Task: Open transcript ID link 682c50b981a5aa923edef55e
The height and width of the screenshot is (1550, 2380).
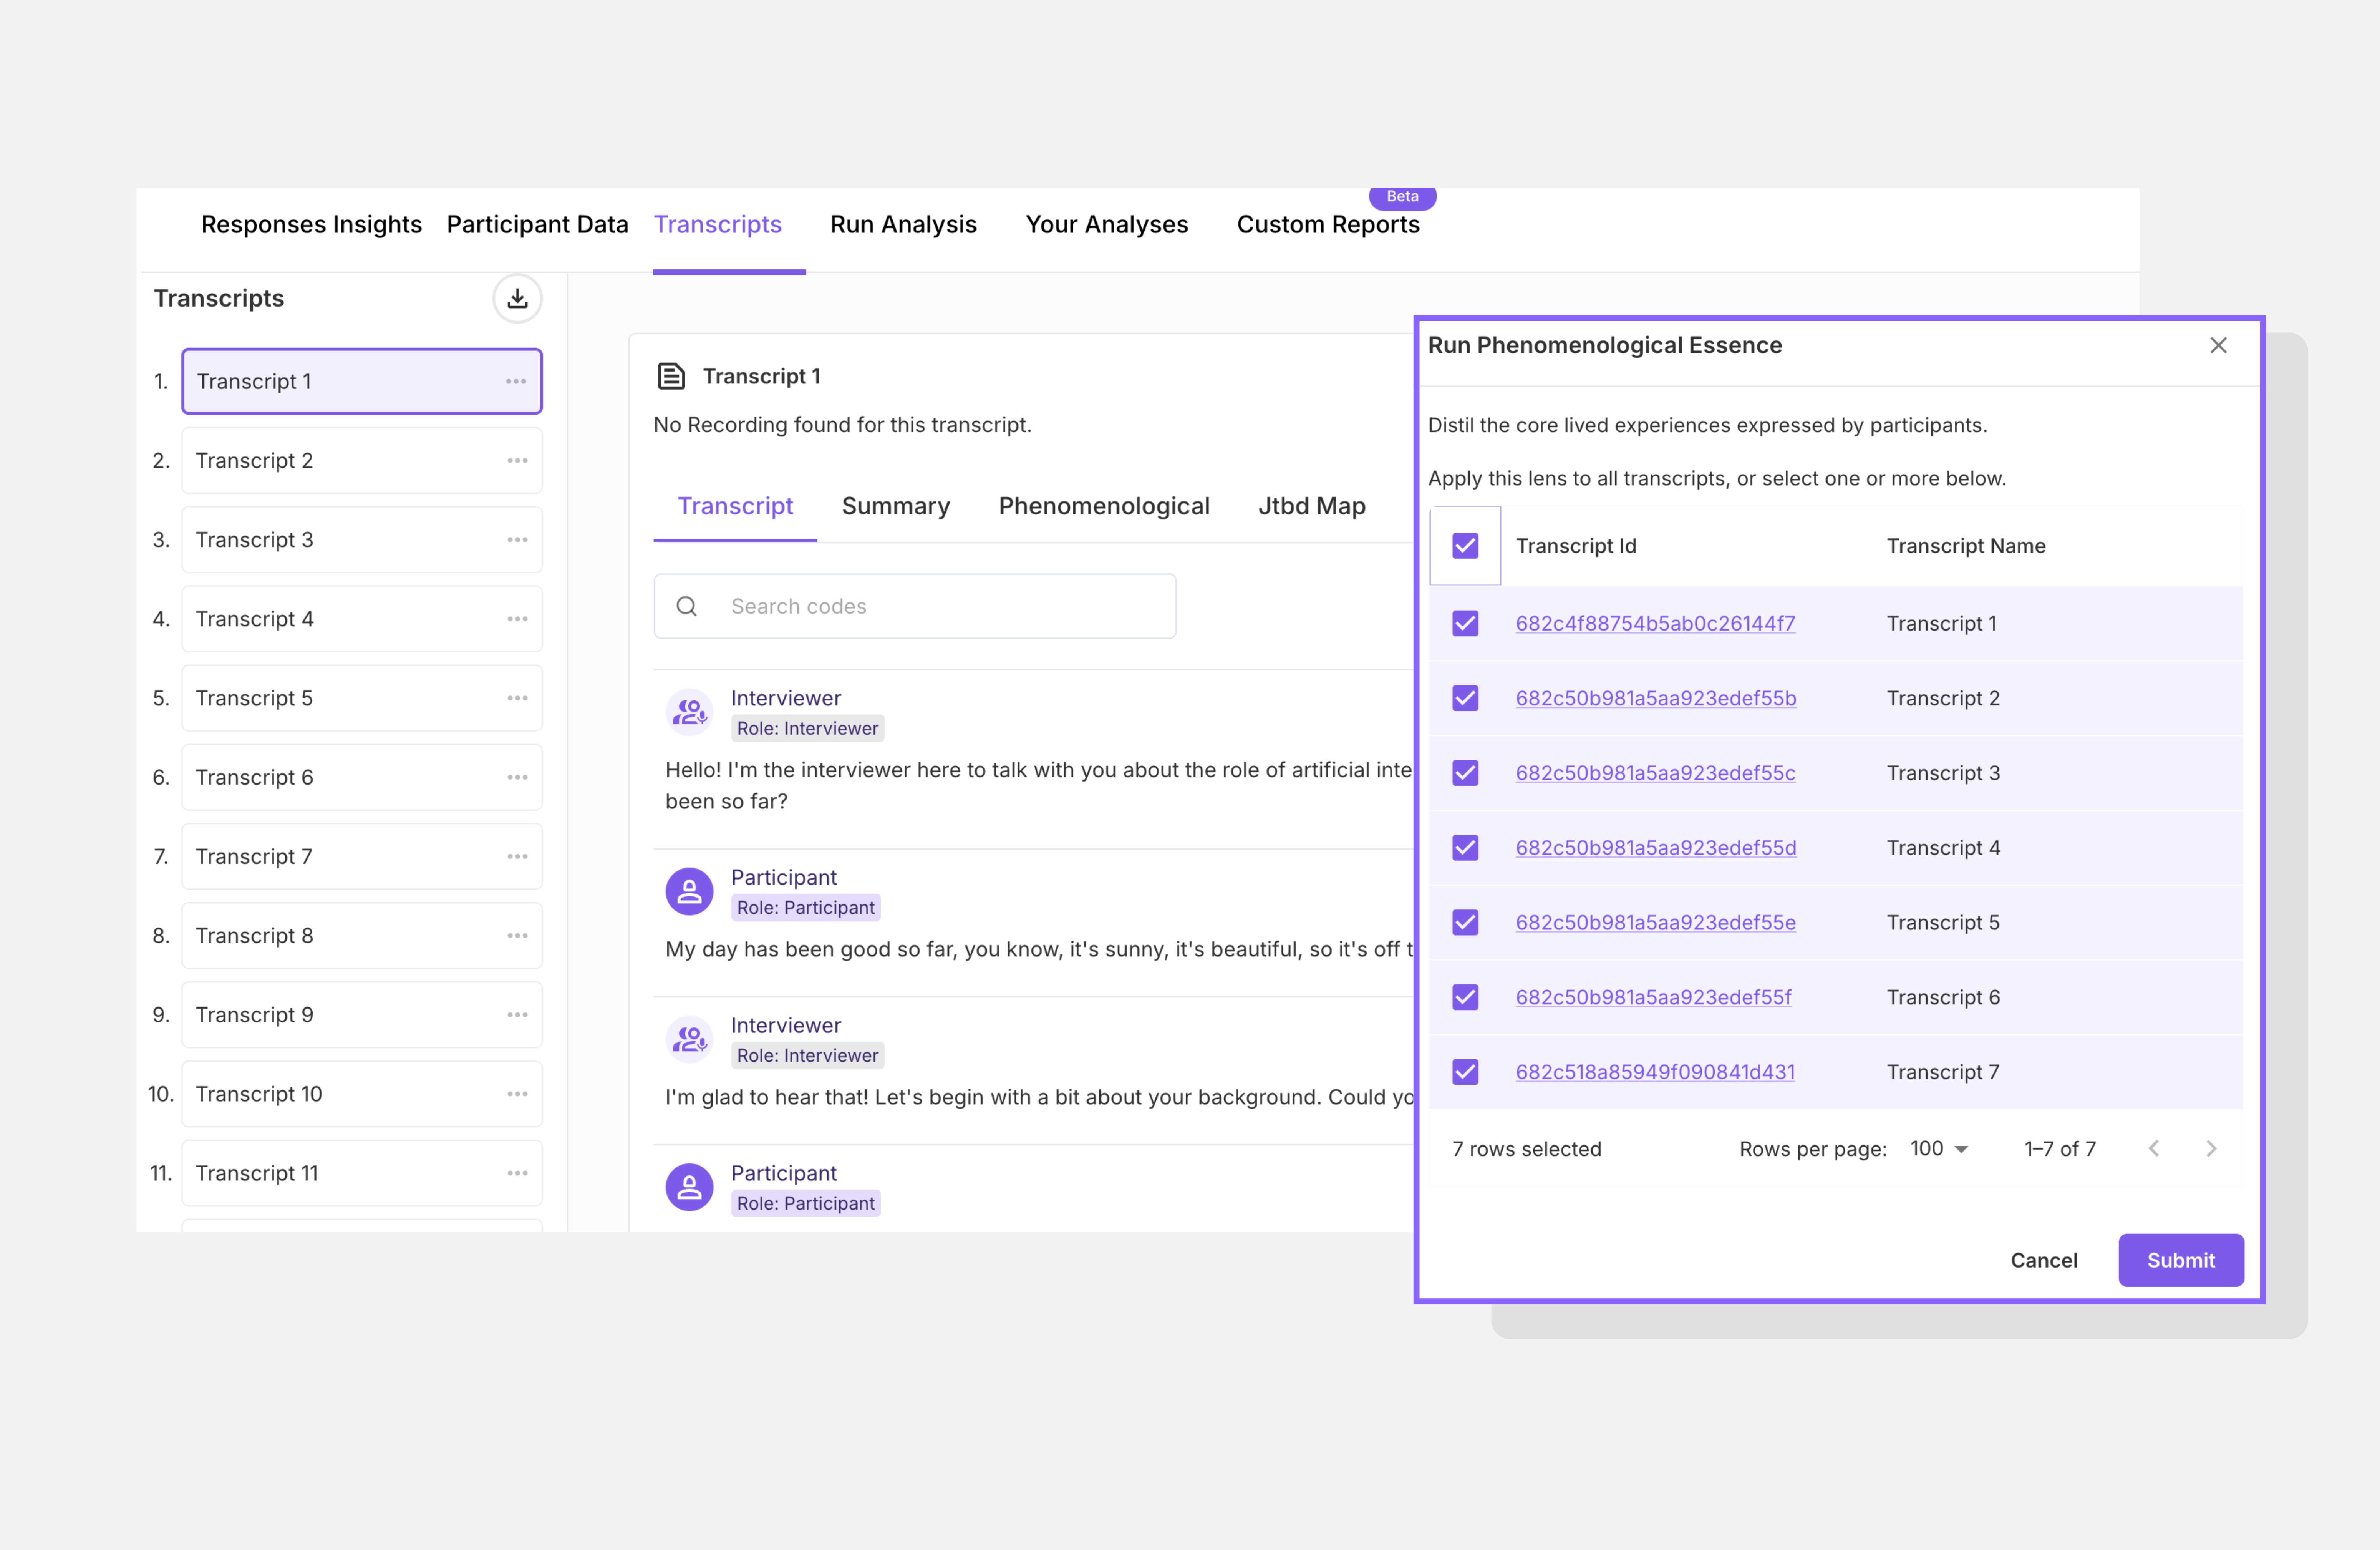Action: click(x=1655, y=922)
